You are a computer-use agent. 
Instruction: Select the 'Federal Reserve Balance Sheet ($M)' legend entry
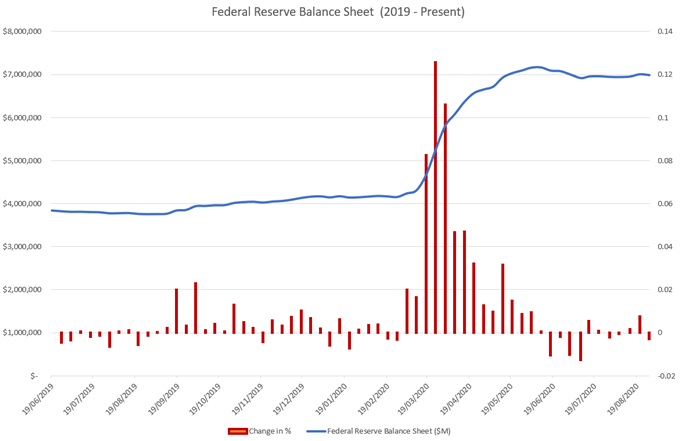click(379, 431)
